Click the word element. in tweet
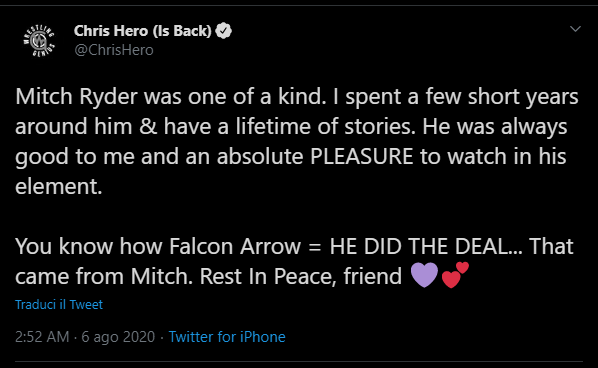The height and width of the screenshot is (368, 598). click(59, 186)
